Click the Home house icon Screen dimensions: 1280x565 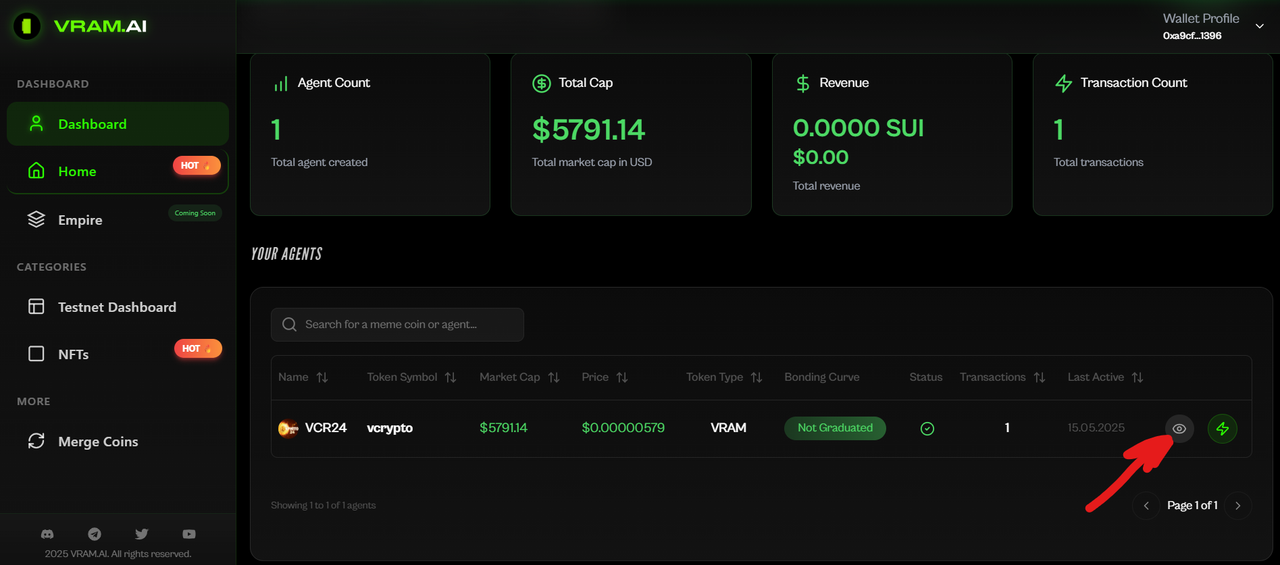[x=36, y=171]
